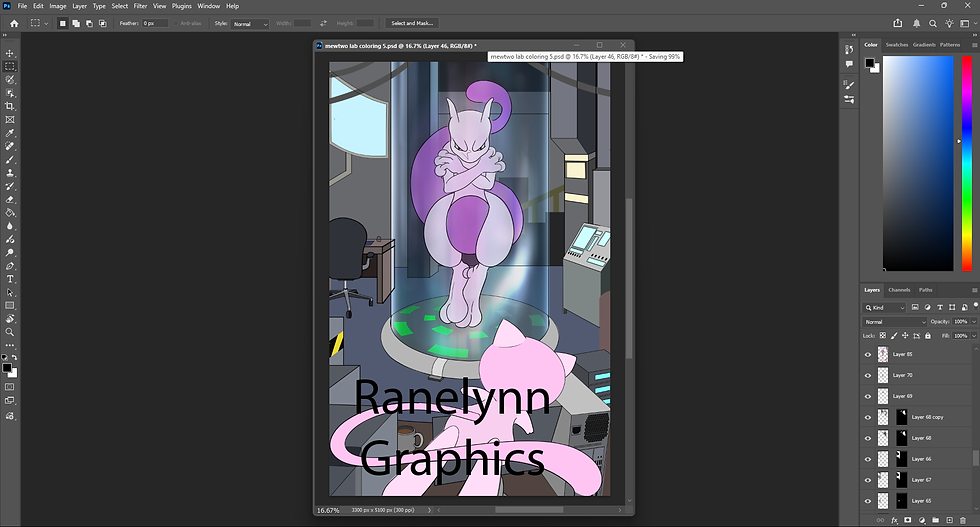Select the Frame tool
Image resolution: width=980 pixels, height=527 pixels.
click(x=9, y=119)
